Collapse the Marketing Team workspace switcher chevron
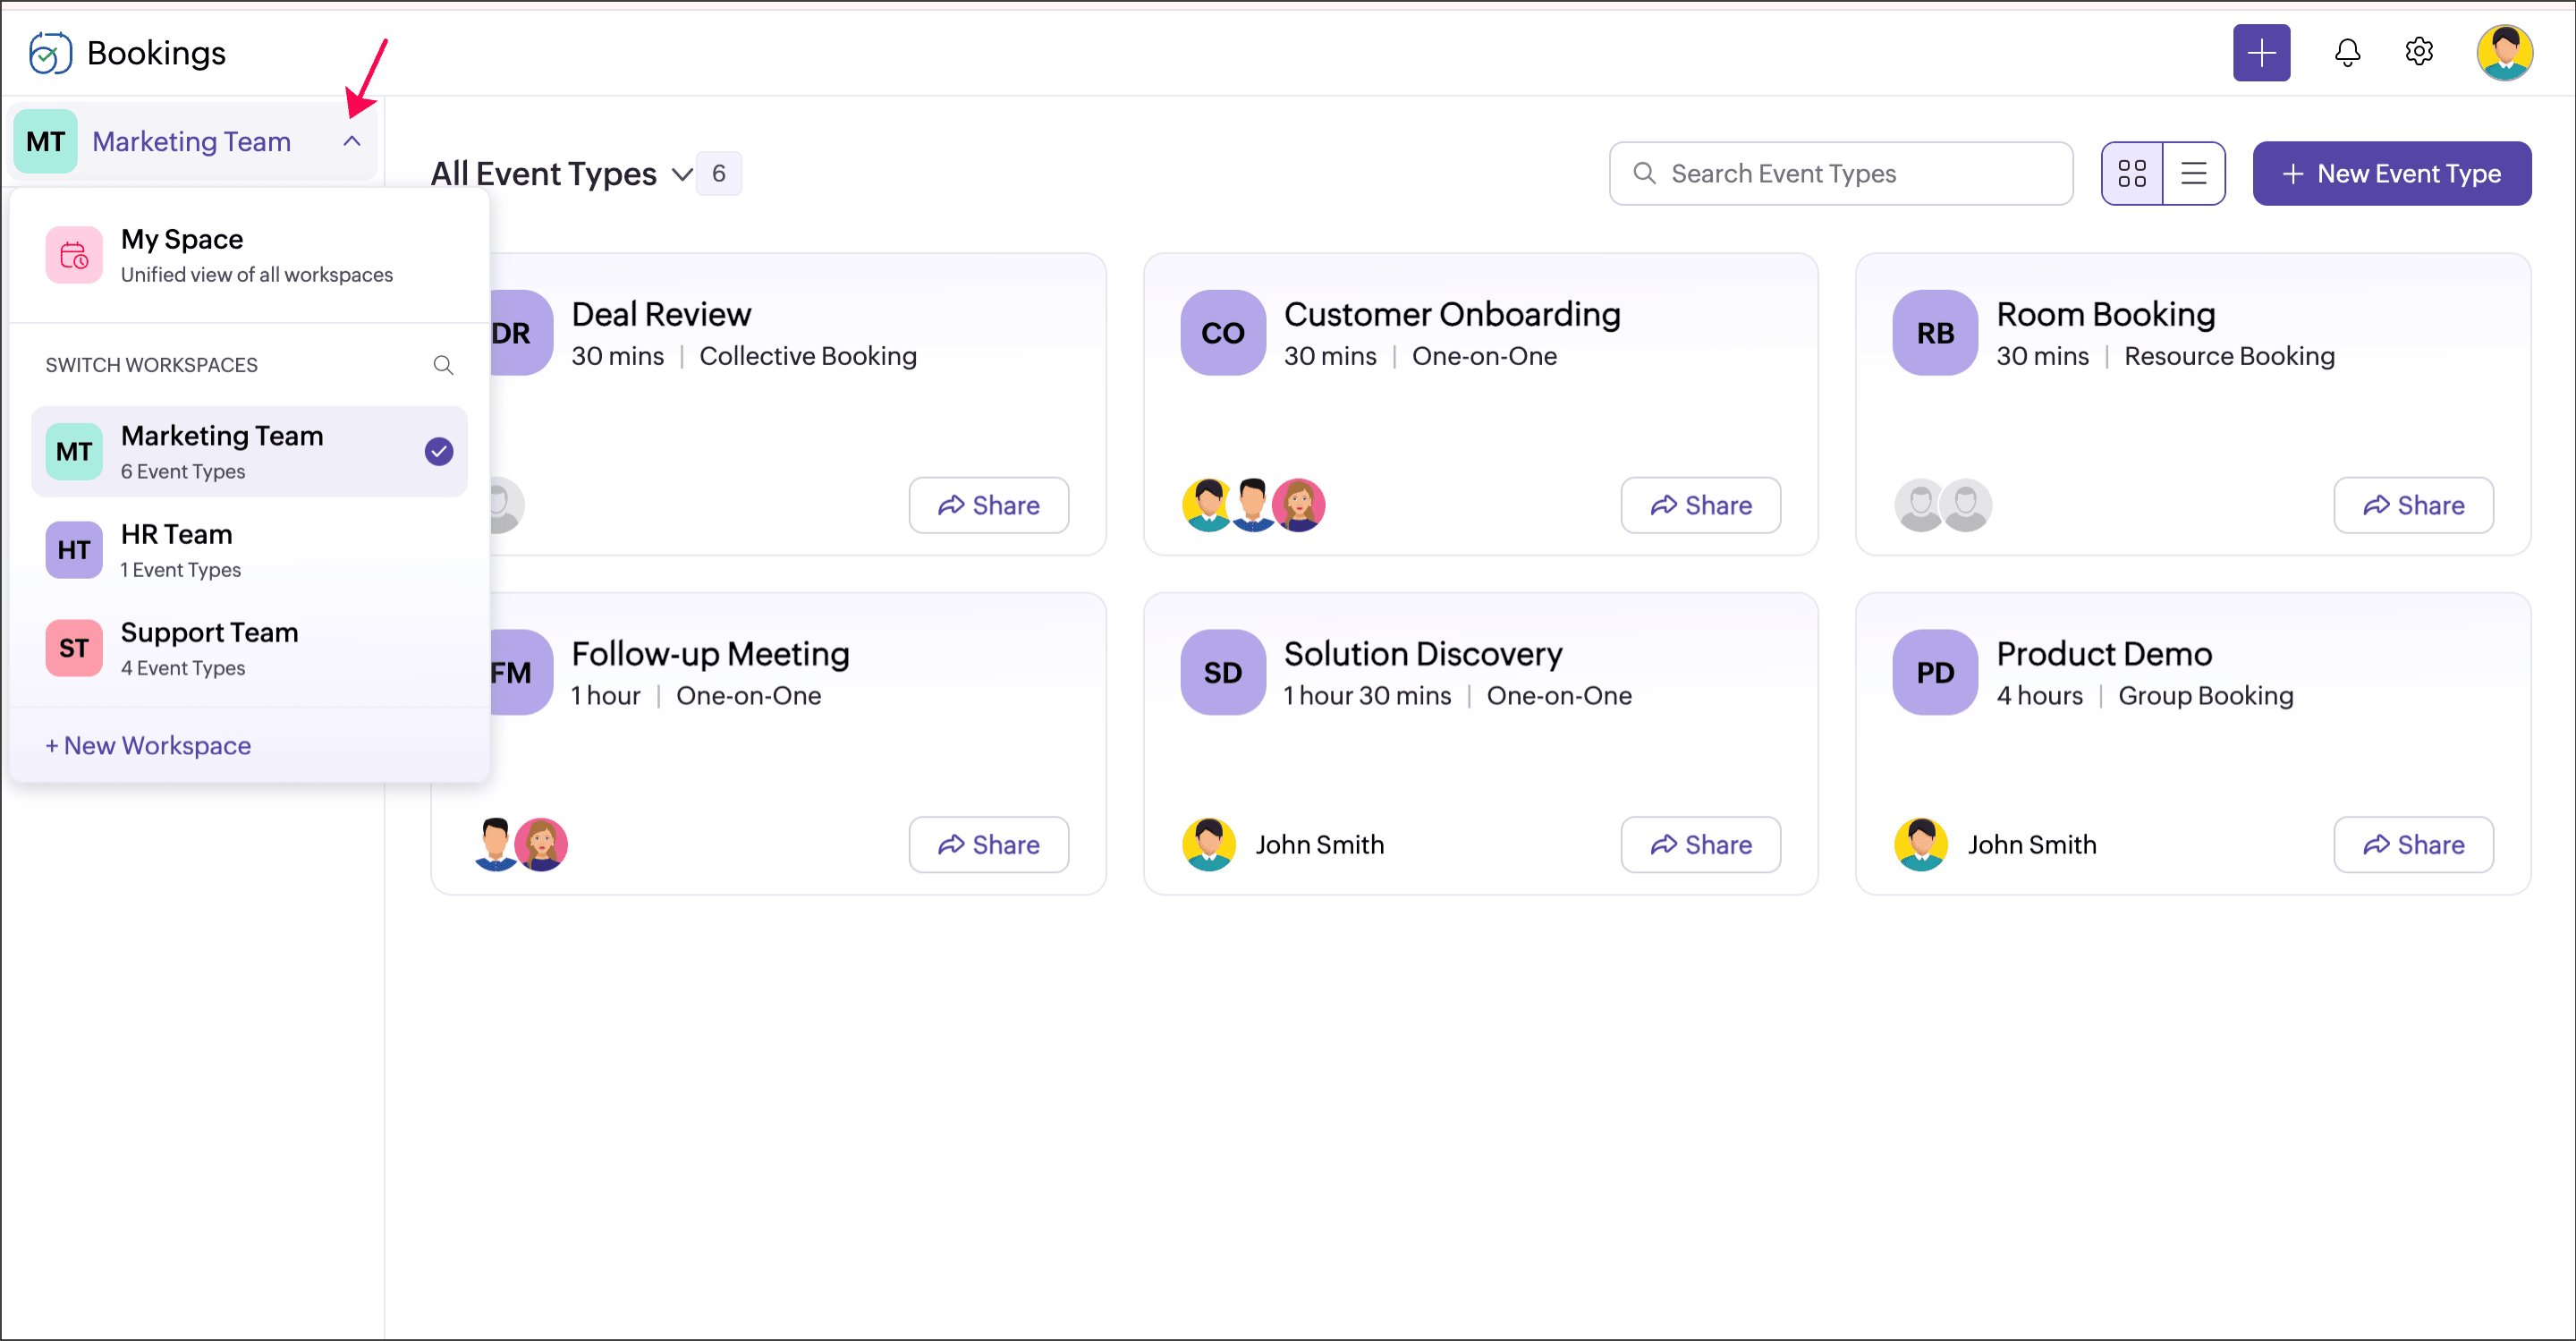This screenshot has height=1341, width=2576. [352, 141]
